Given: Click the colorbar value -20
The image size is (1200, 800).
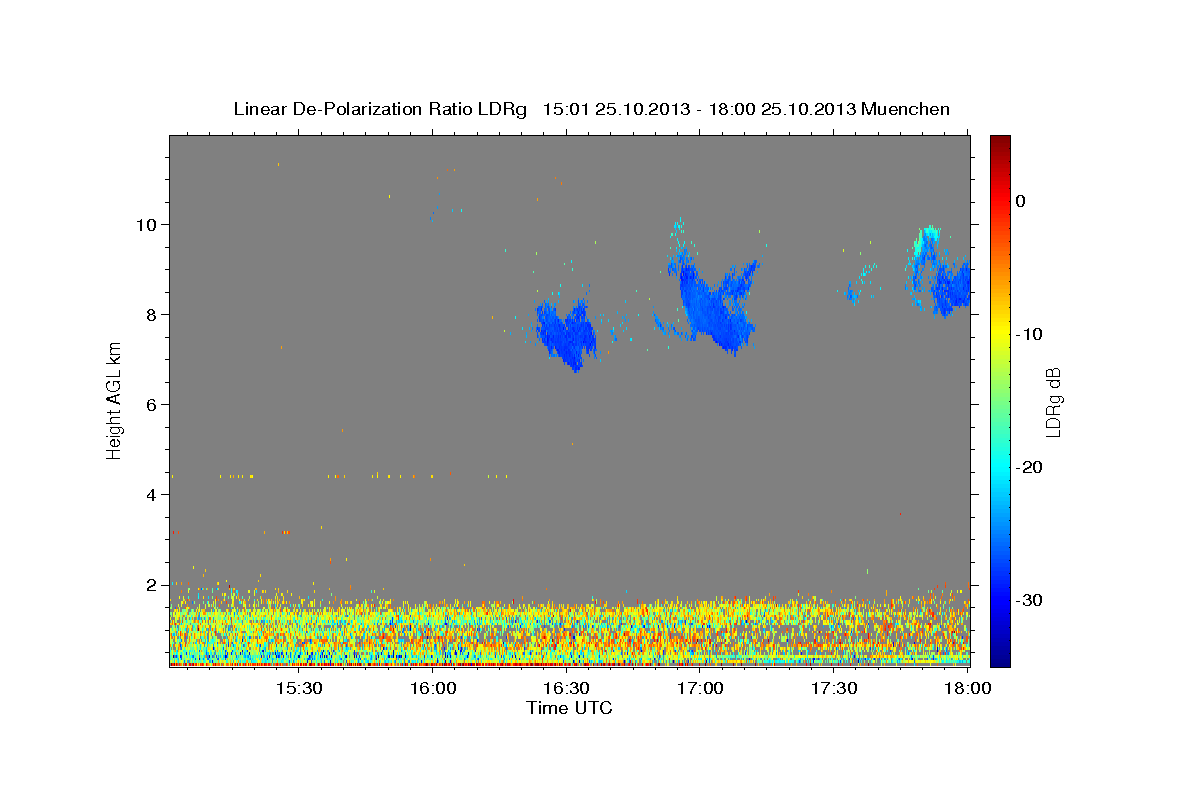Looking at the screenshot, I should [1029, 467].
